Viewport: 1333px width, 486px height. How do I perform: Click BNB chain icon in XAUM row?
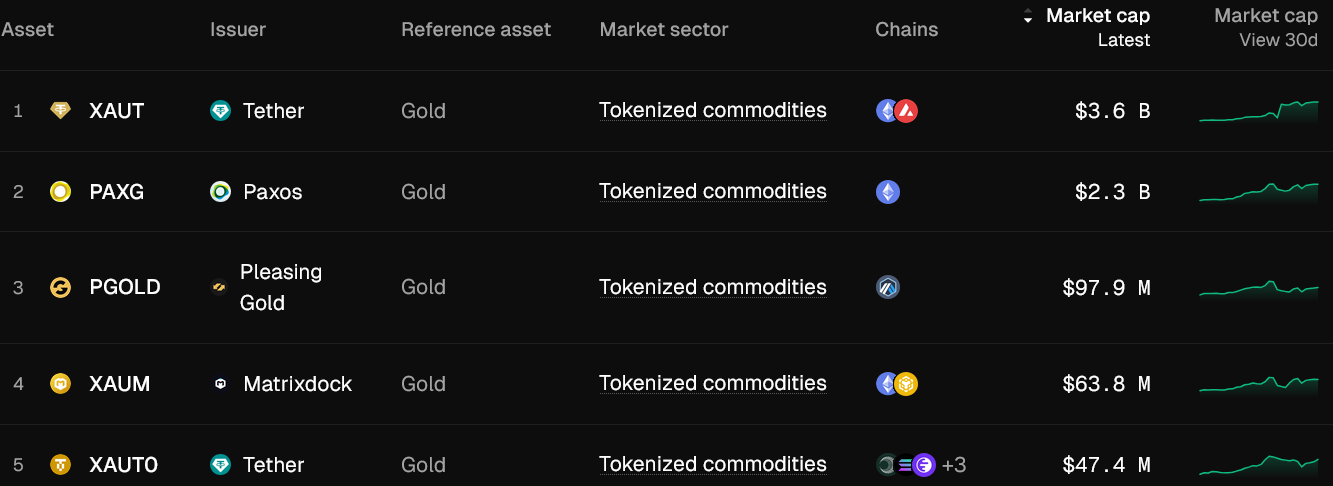[907, 384]
